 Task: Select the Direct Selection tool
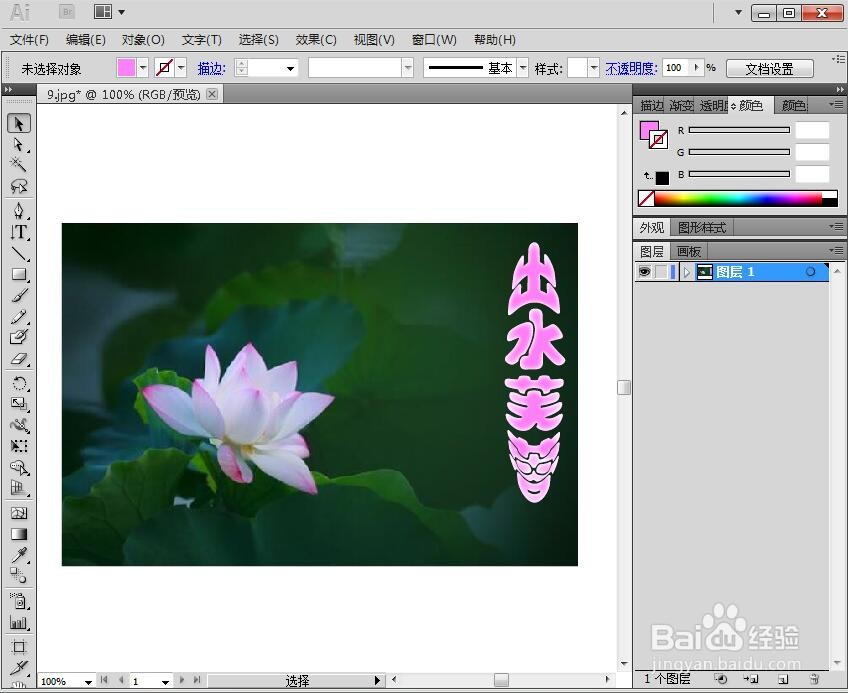19,143
